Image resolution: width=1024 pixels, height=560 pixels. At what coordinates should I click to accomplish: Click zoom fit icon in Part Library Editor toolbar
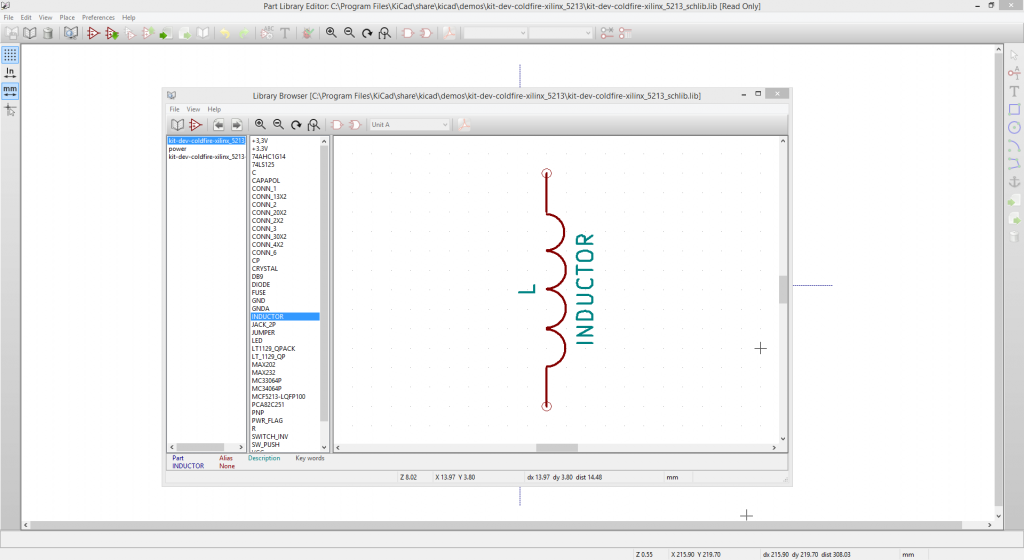(385, 33)
